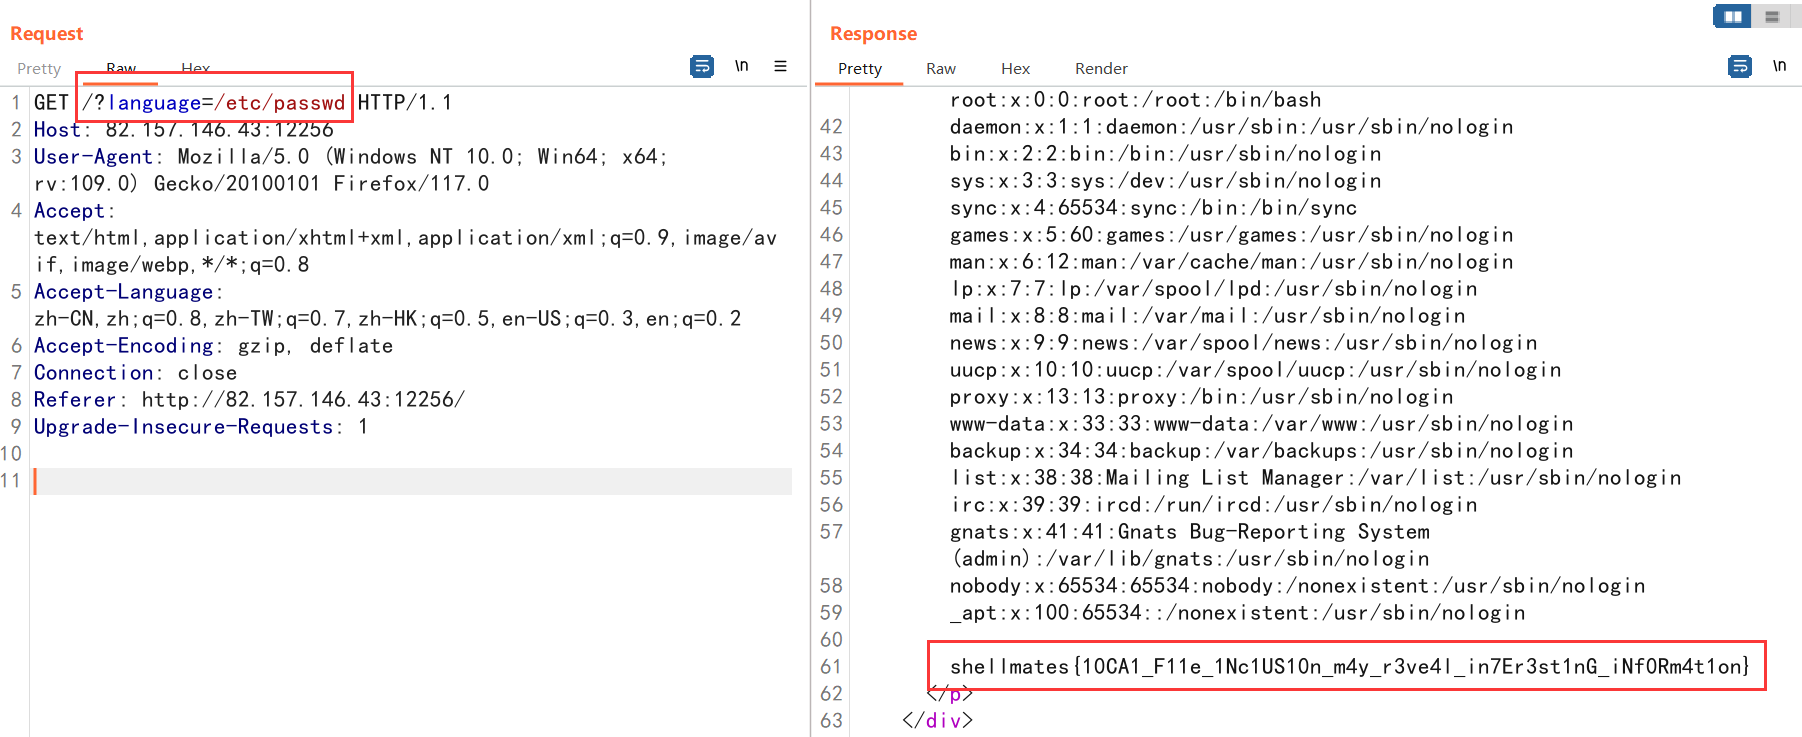This screenshot has height=737, width=1802.
Task: Click the HTTP/1.1 protocol text
Action: pyautogui.click(x=405, y=102)
